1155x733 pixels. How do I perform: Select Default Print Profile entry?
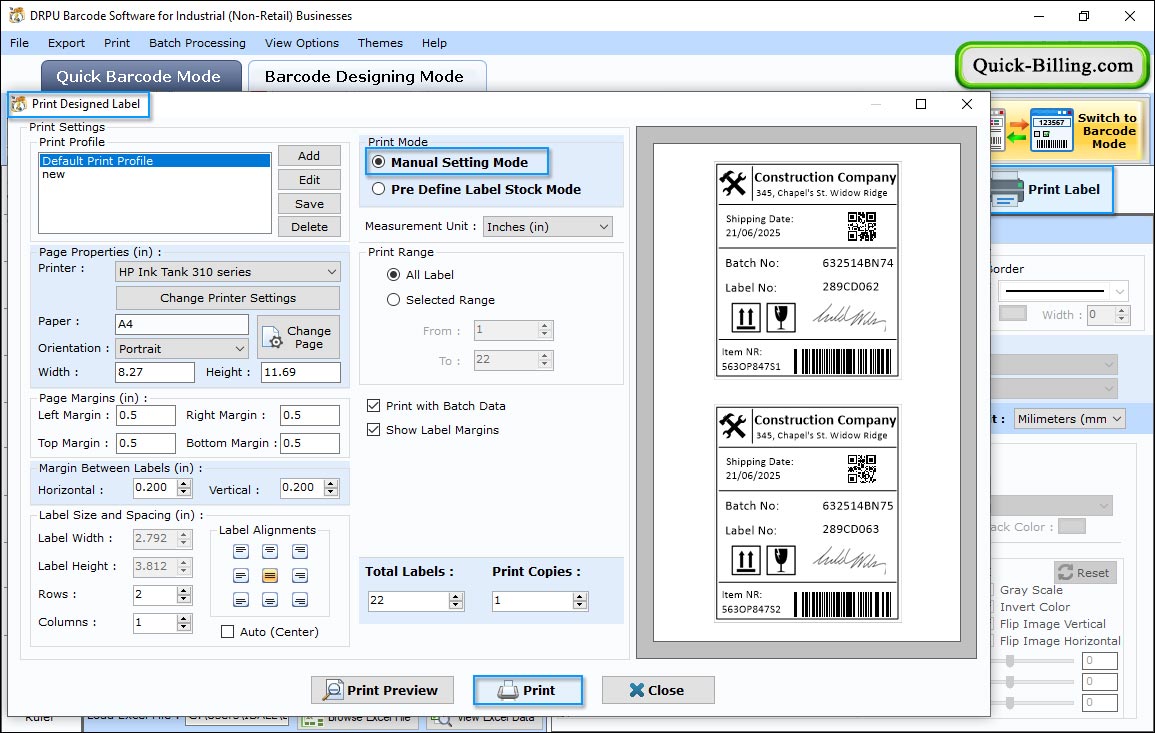155,161
